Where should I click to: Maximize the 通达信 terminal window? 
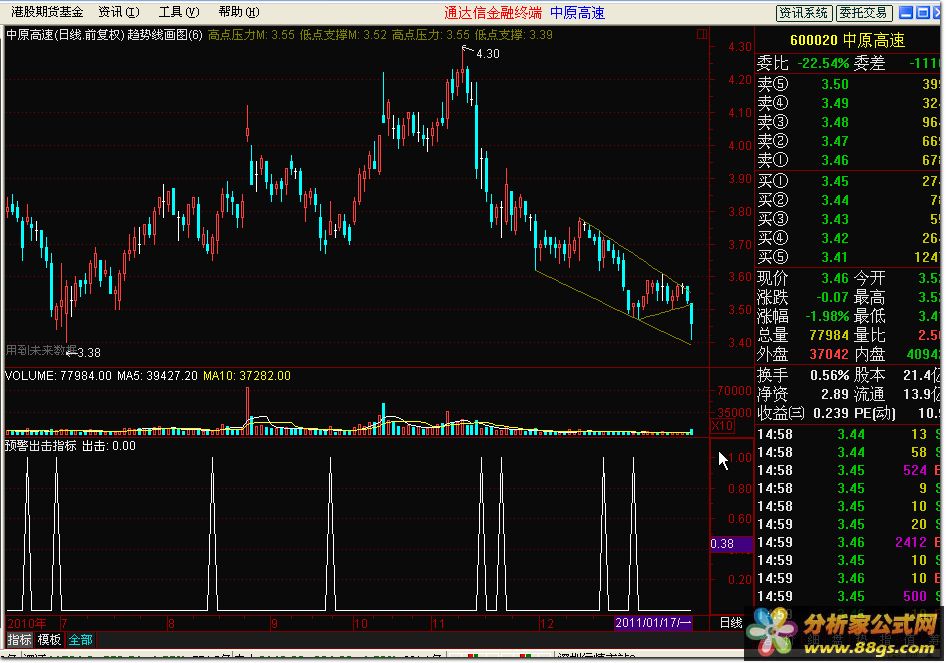tap(923, 12)
